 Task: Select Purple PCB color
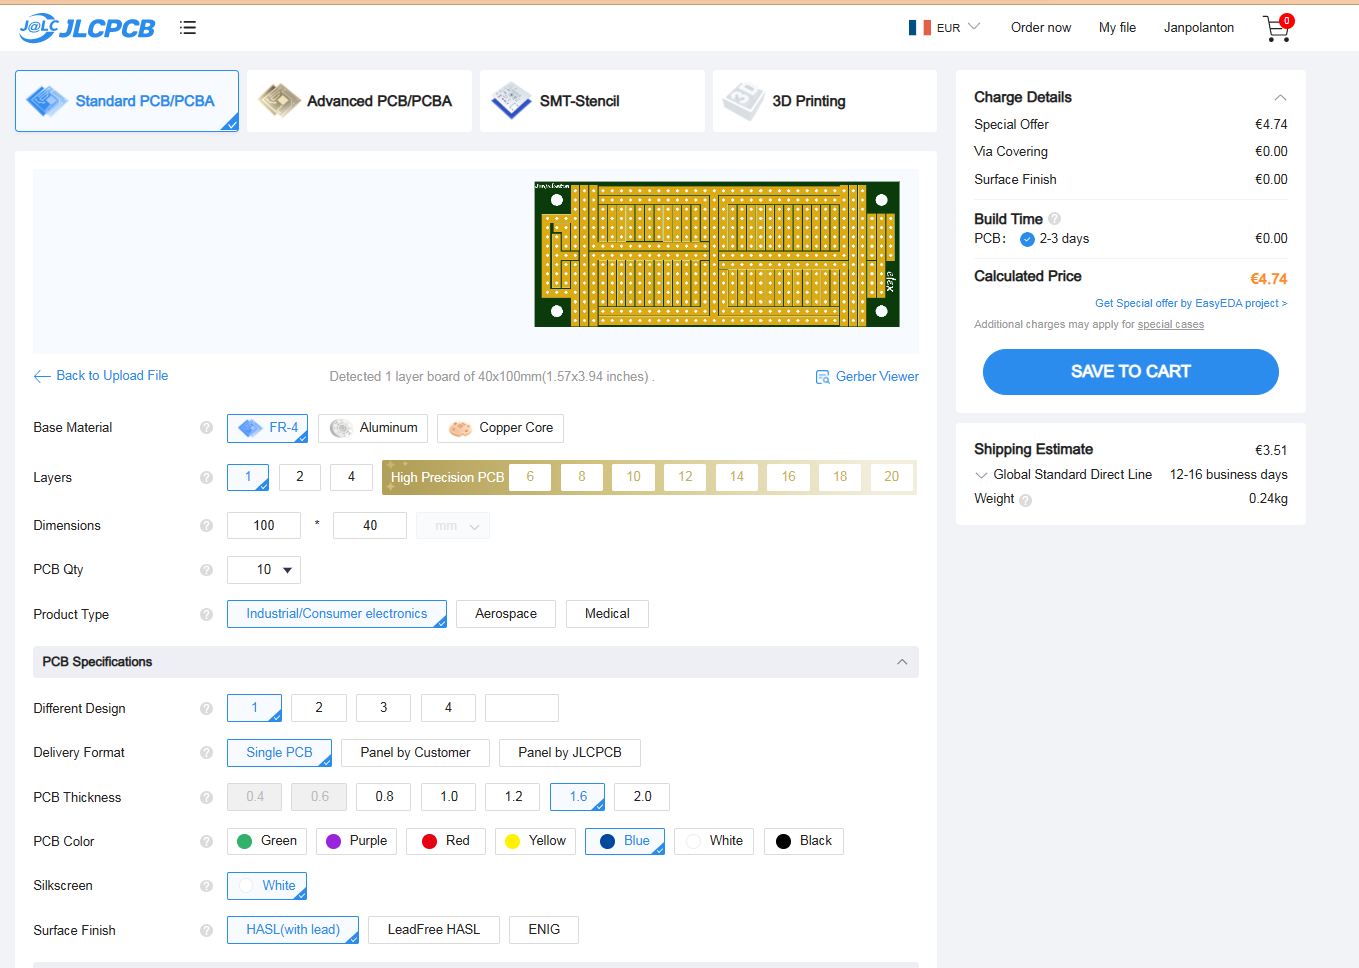click(356, 842)
